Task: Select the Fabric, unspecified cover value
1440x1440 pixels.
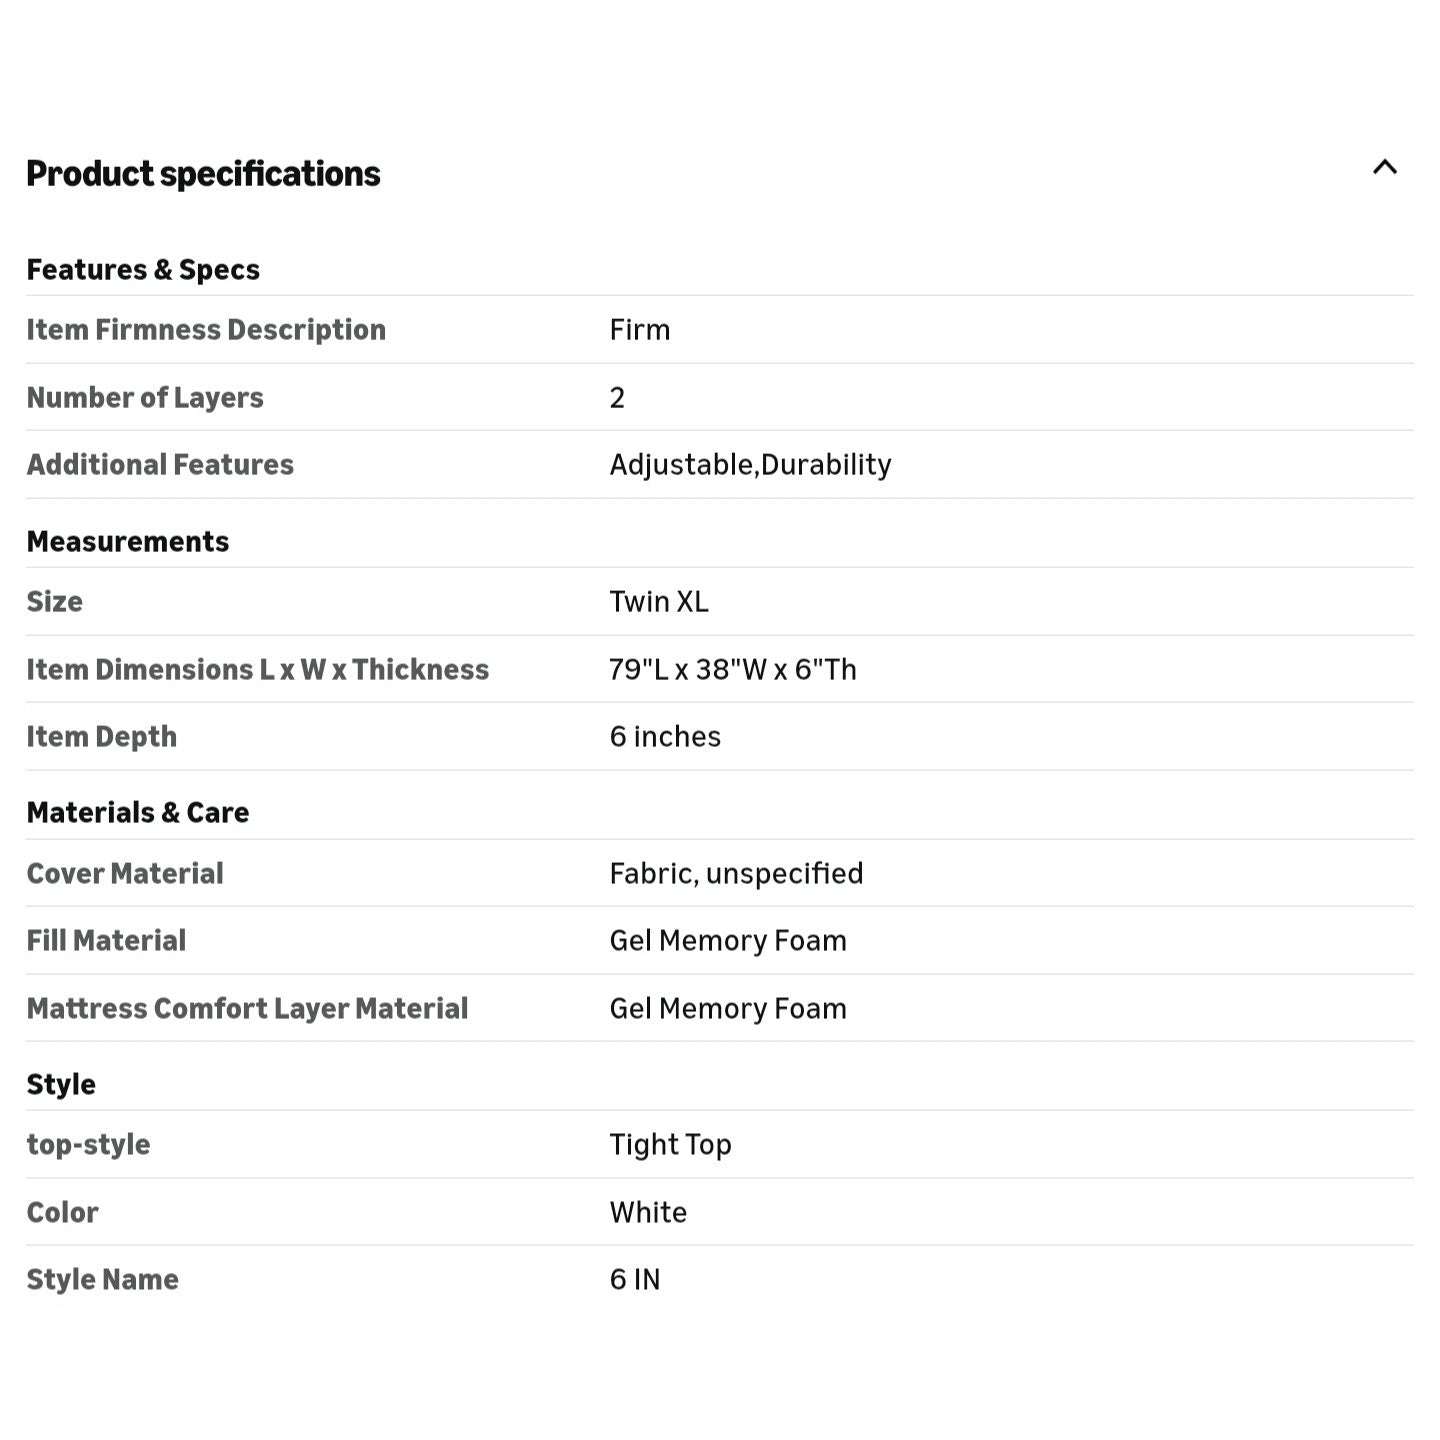Action: coord(736,874)
